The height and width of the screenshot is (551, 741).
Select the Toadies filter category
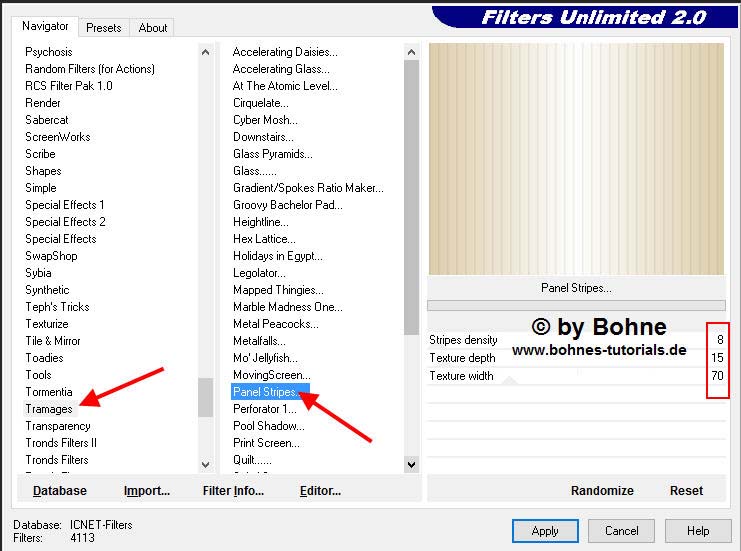44,358
